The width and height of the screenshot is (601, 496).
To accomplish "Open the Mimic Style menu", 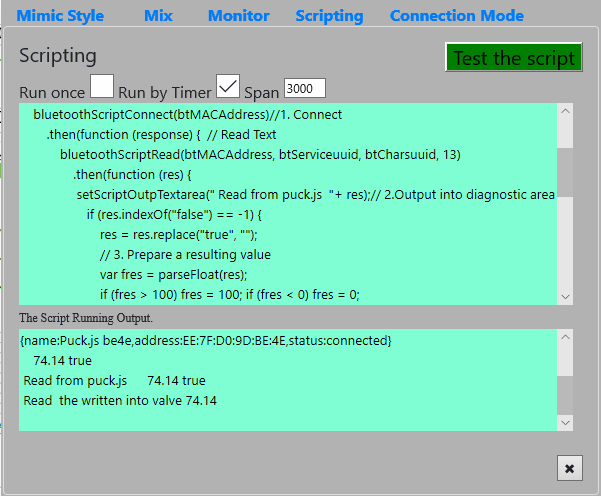I will coord(60,16).
